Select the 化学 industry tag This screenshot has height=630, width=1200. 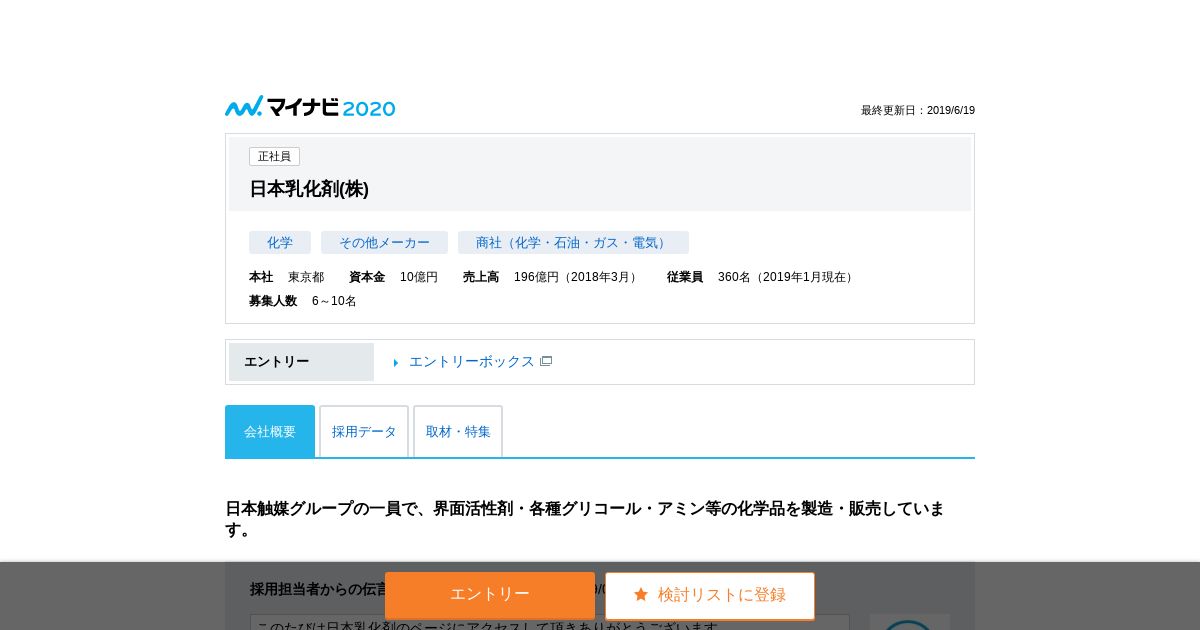click(280, 243)
